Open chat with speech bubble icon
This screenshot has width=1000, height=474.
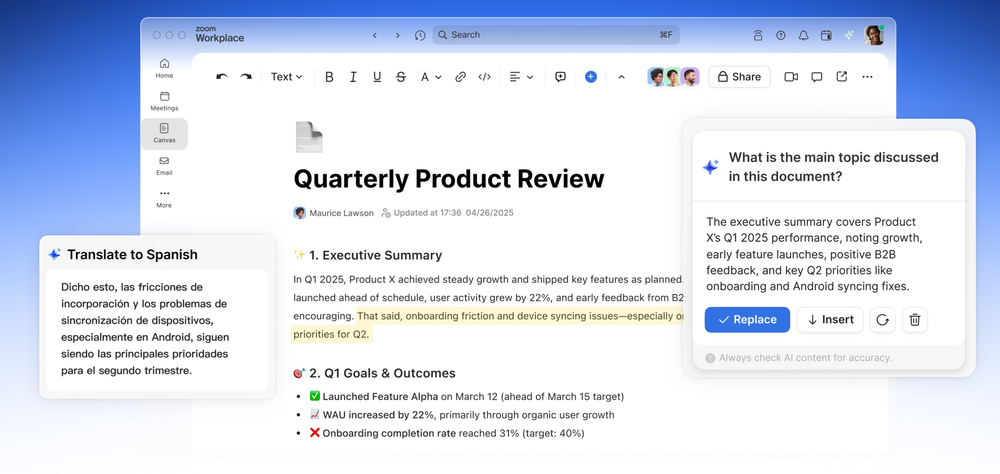pos(816,77)
